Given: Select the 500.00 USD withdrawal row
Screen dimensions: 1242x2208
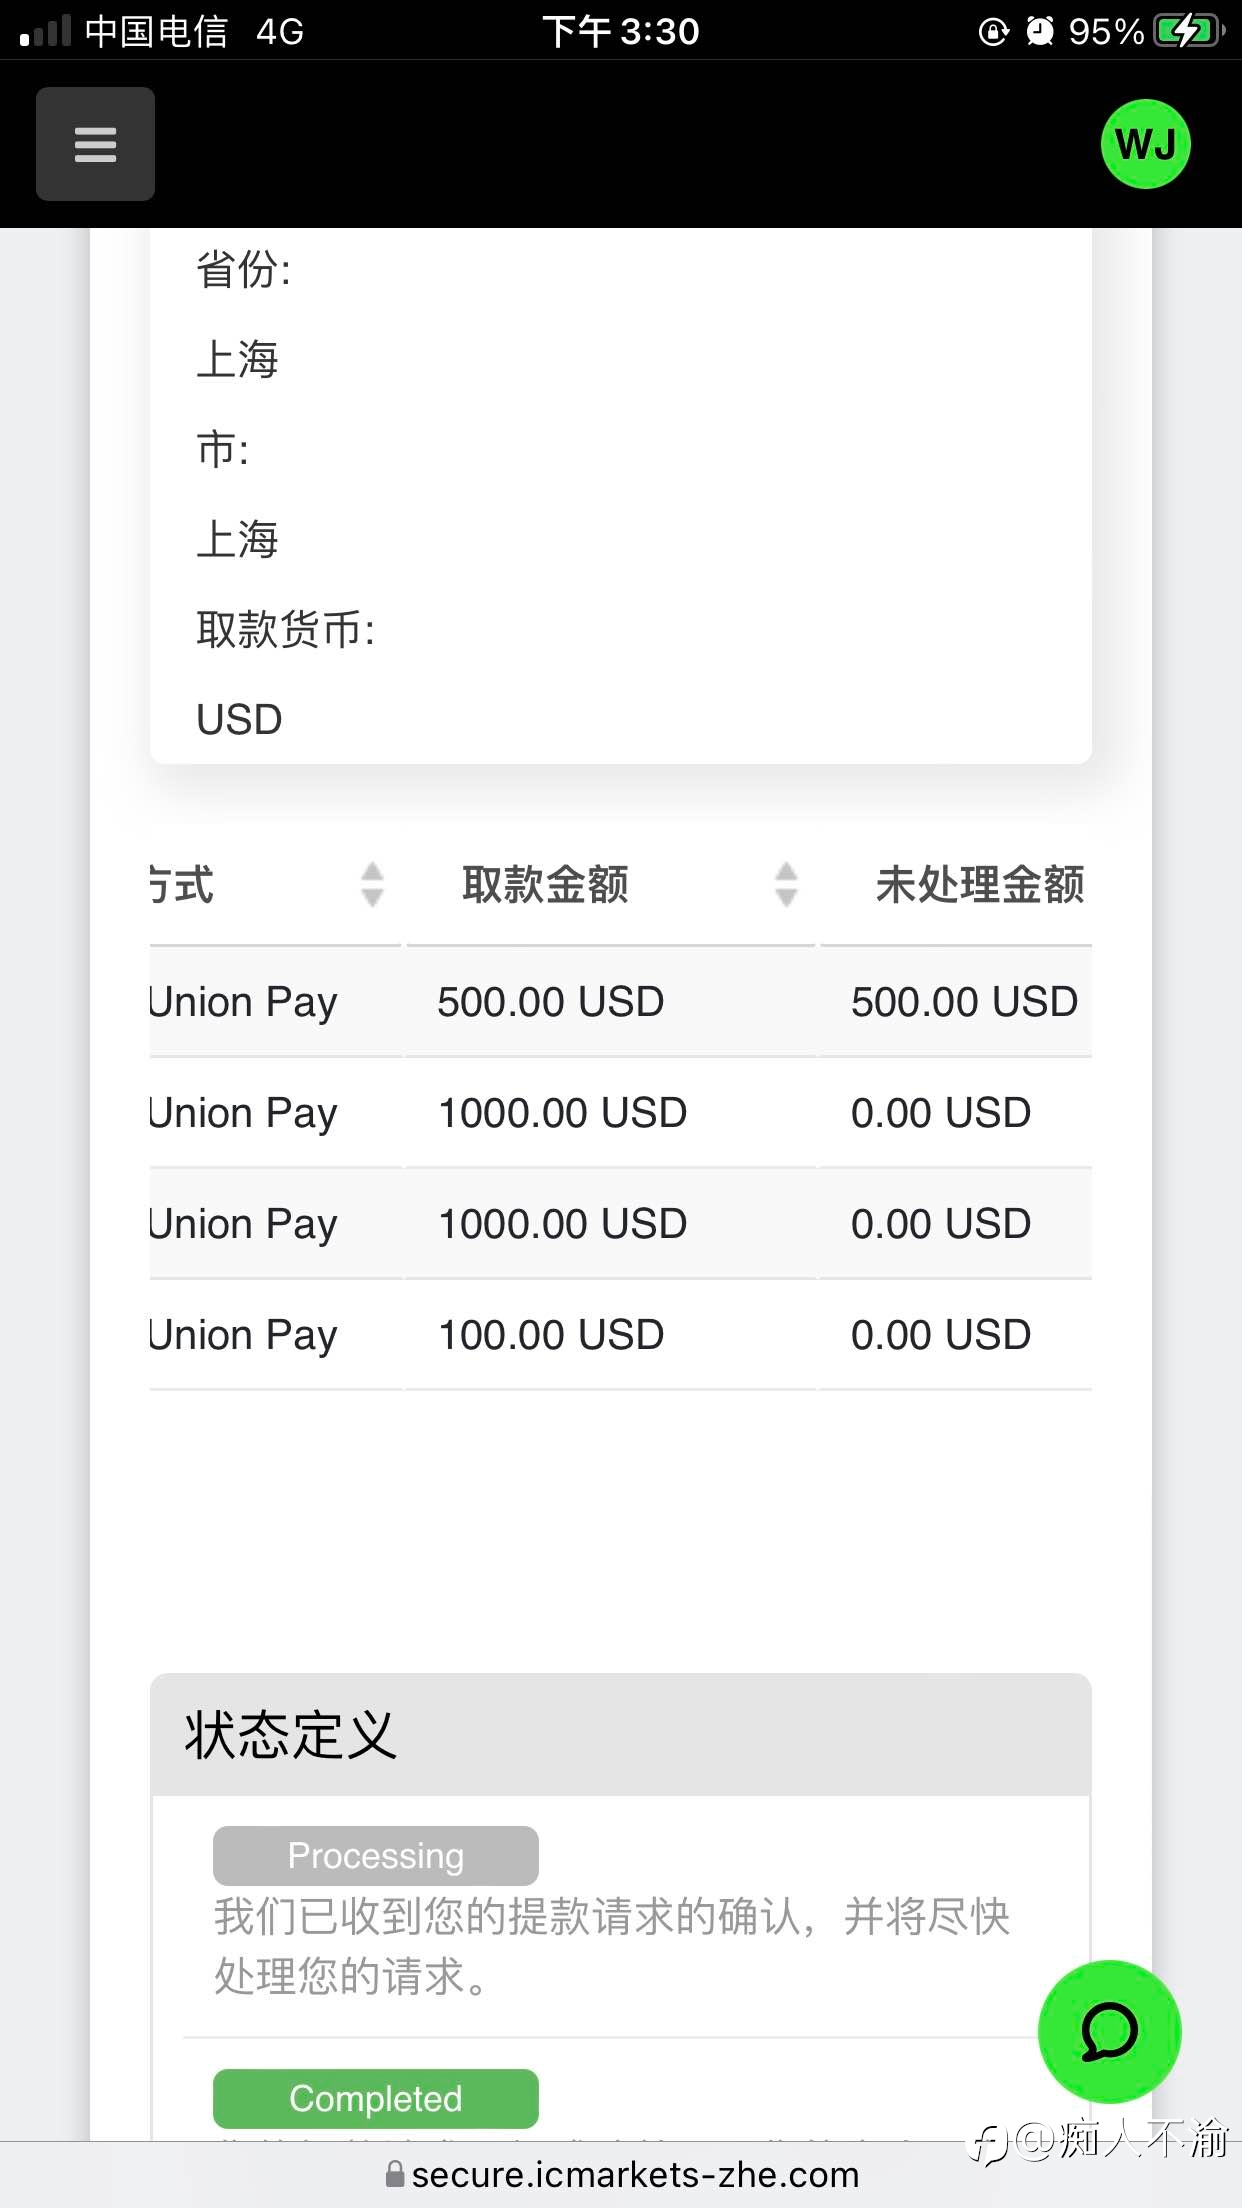Looking at the screenshot, I should 620,1001.
